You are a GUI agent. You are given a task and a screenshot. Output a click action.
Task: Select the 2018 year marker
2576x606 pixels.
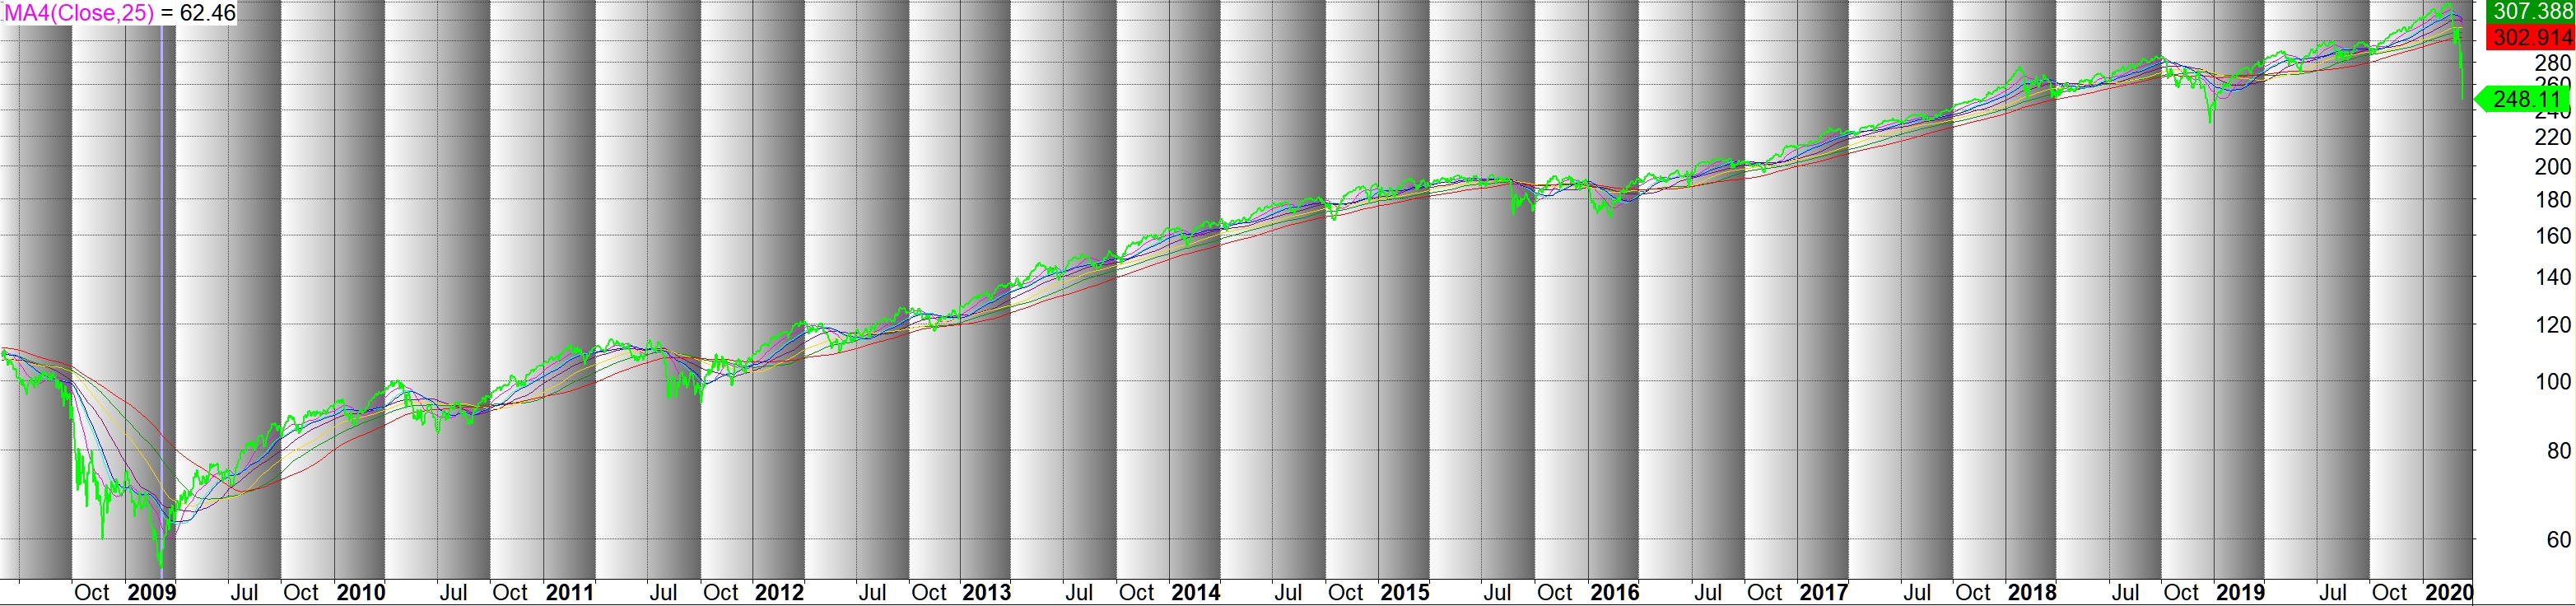tap(2032, 592)
